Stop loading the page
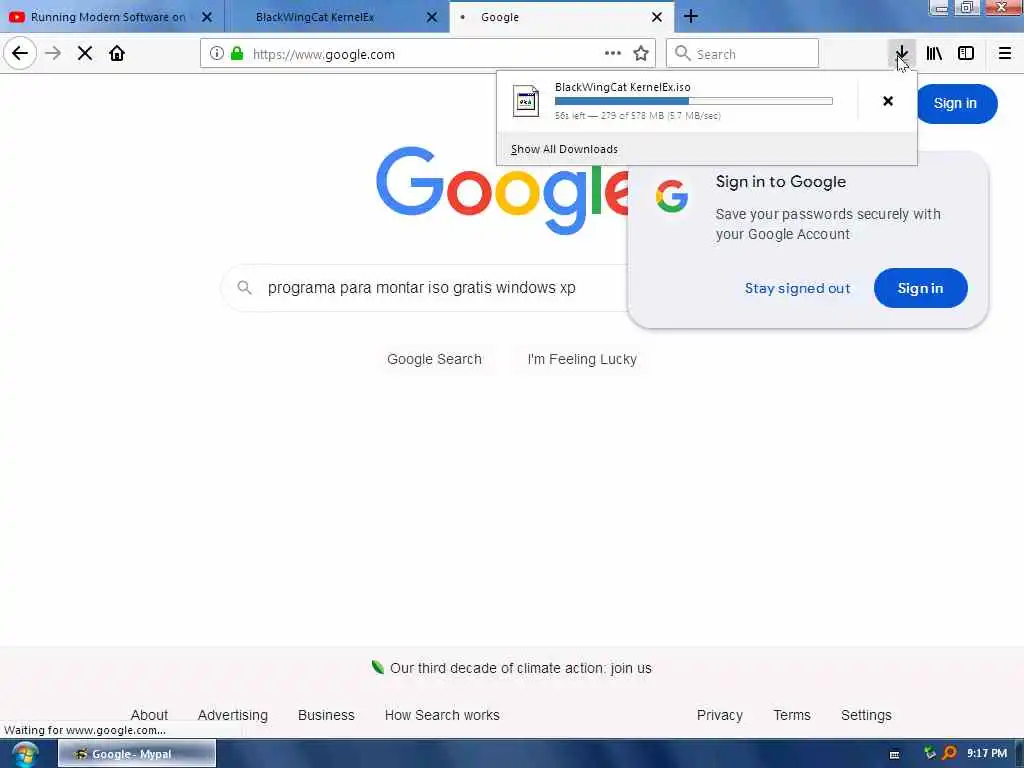Image resolution: width=1024 pixels, height=768 pixels. pyautogui.click(x=85, y=54)
